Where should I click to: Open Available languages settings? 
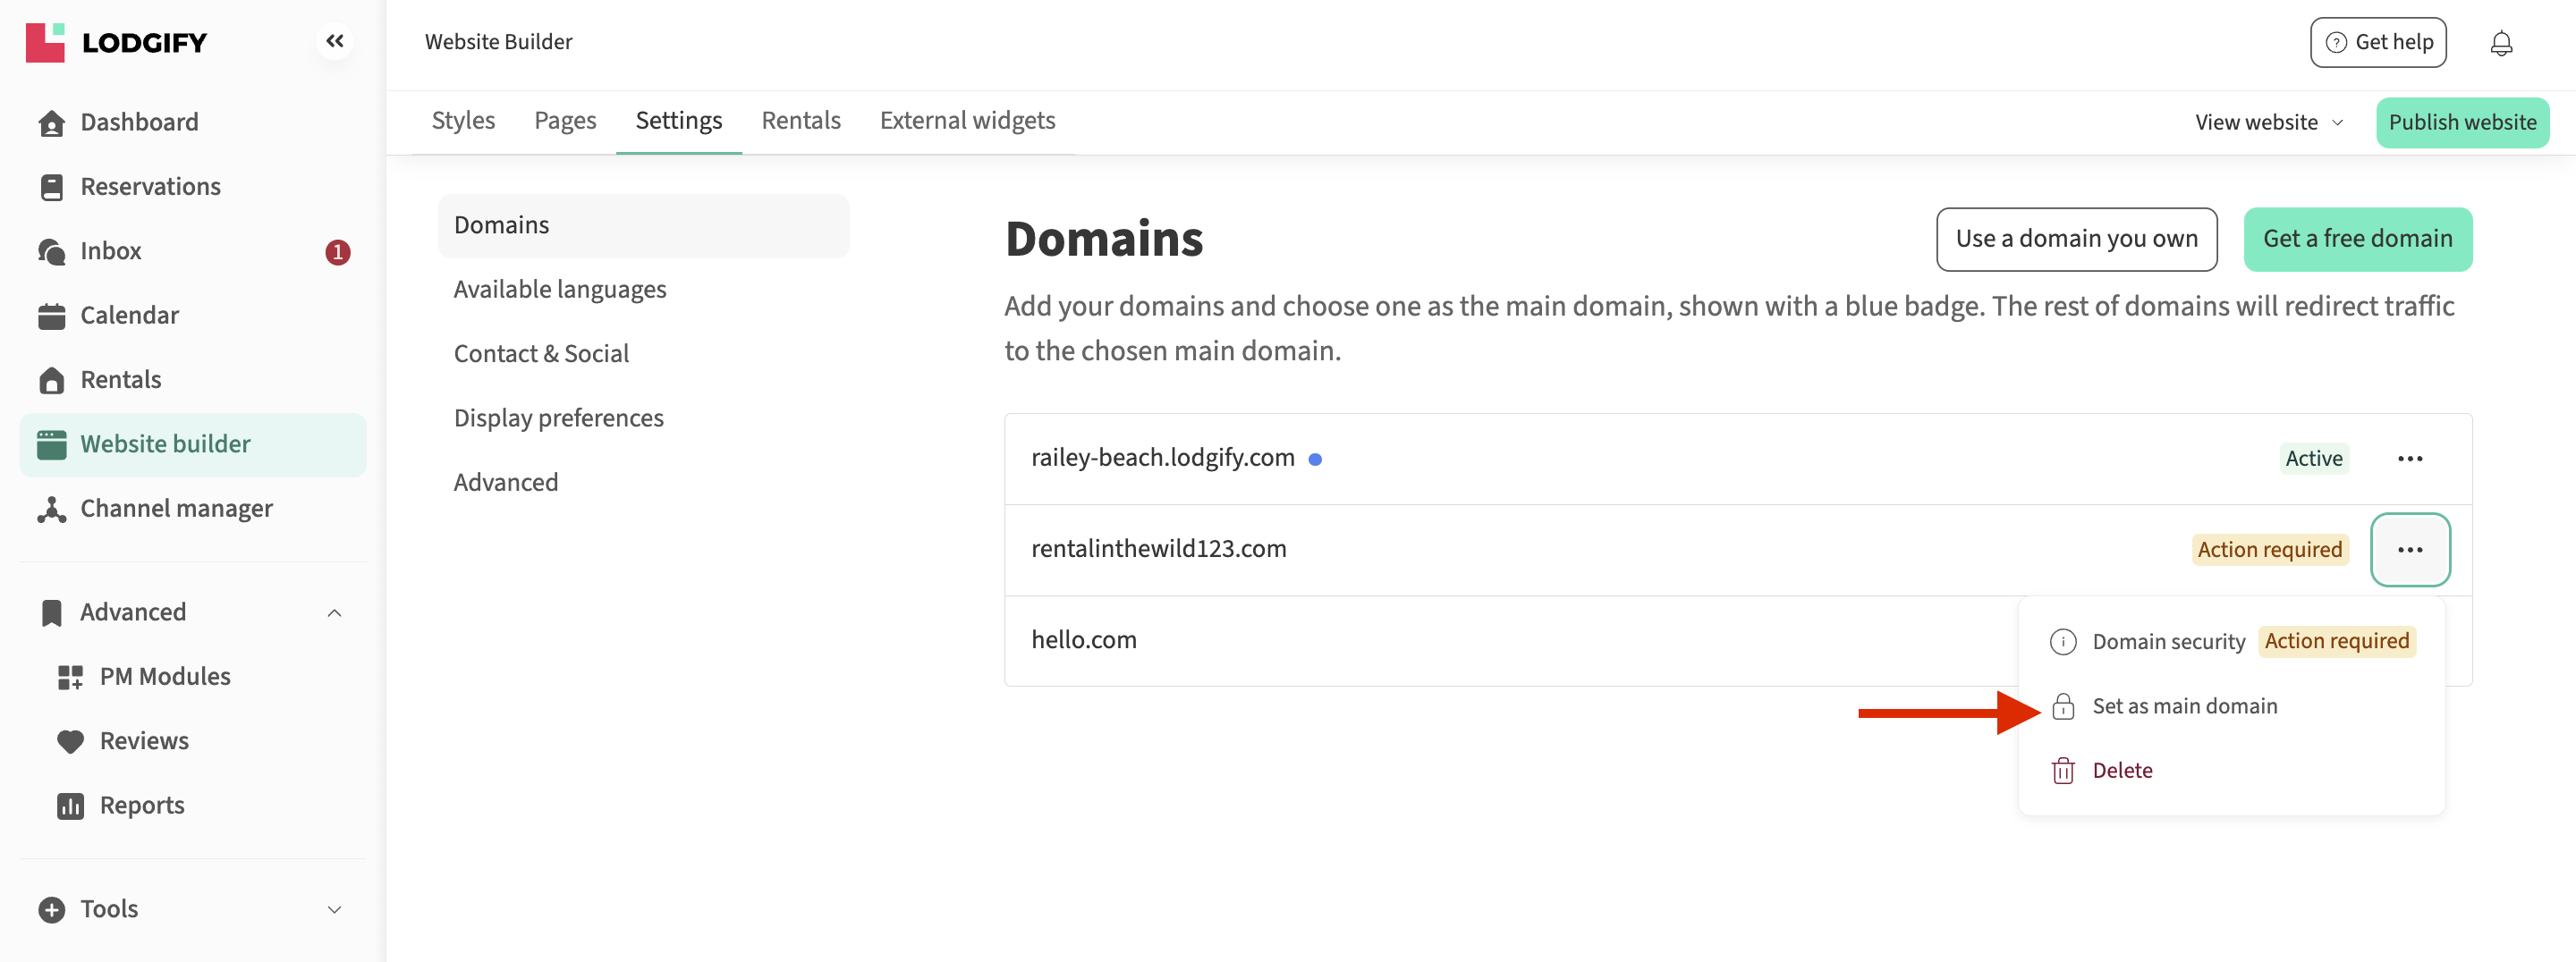[x=559, y=289]
